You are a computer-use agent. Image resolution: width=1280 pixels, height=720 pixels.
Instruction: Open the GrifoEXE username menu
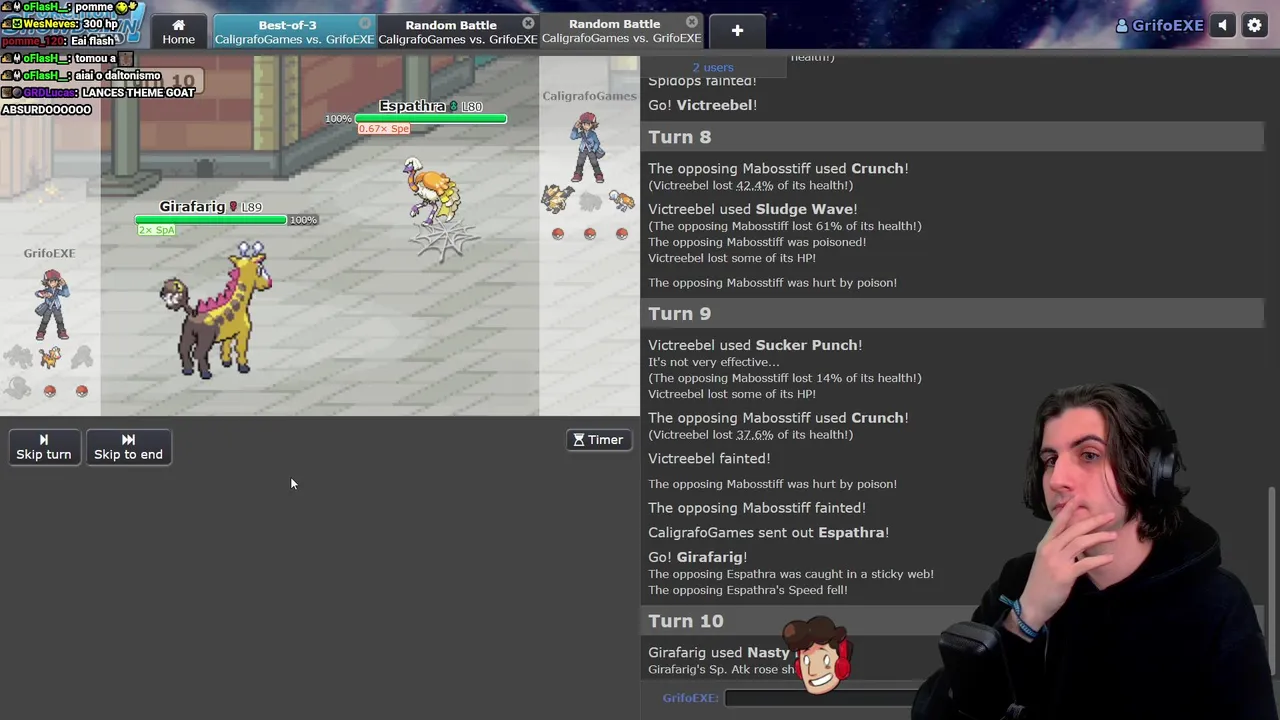coord(1159,26)
